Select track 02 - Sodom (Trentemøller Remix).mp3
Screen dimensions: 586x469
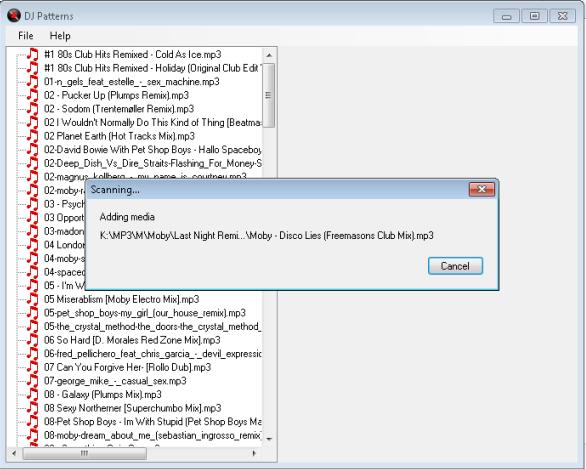coord(119,109)
